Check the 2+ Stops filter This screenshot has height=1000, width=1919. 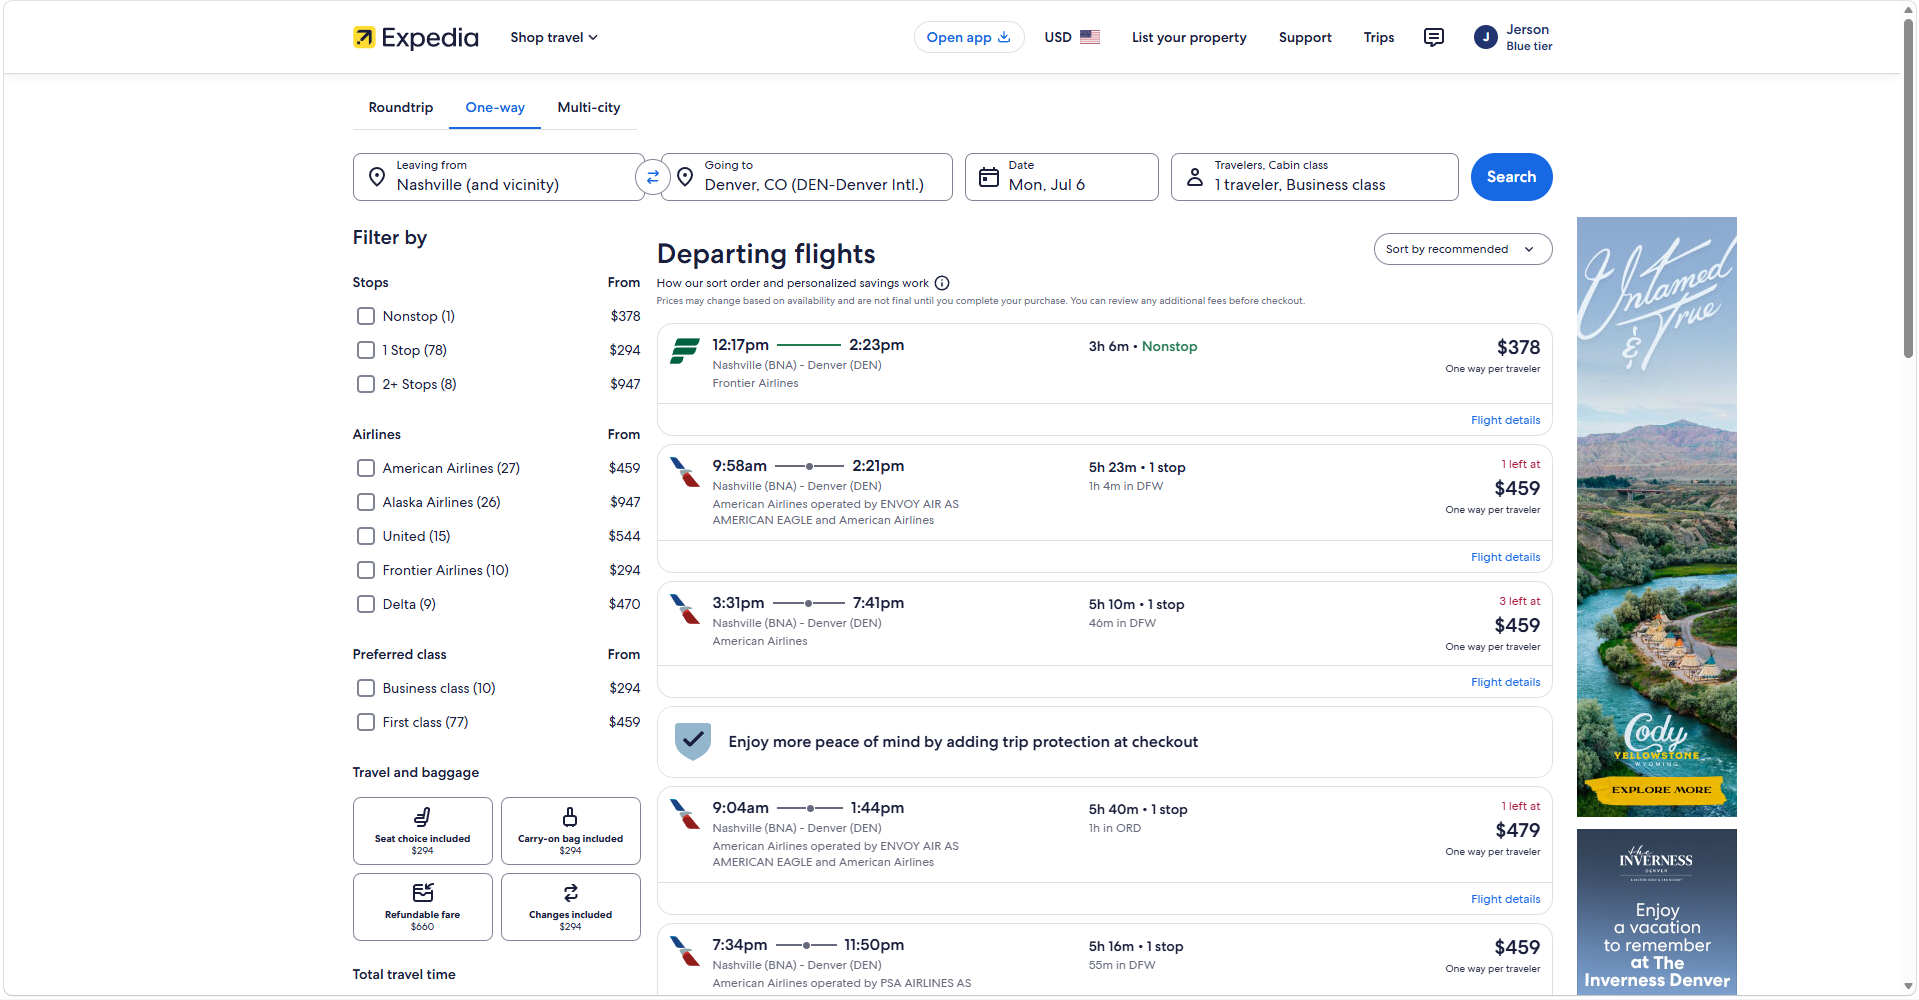tap(366, 384)
